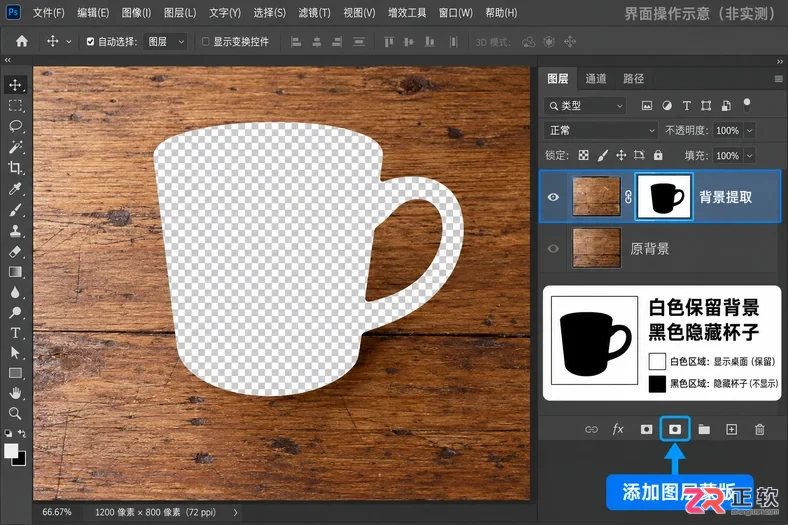Click align horizontal centers icon
Image resolution: width=788 pixels, height=525 pixels.
click(x=317, y=42)
